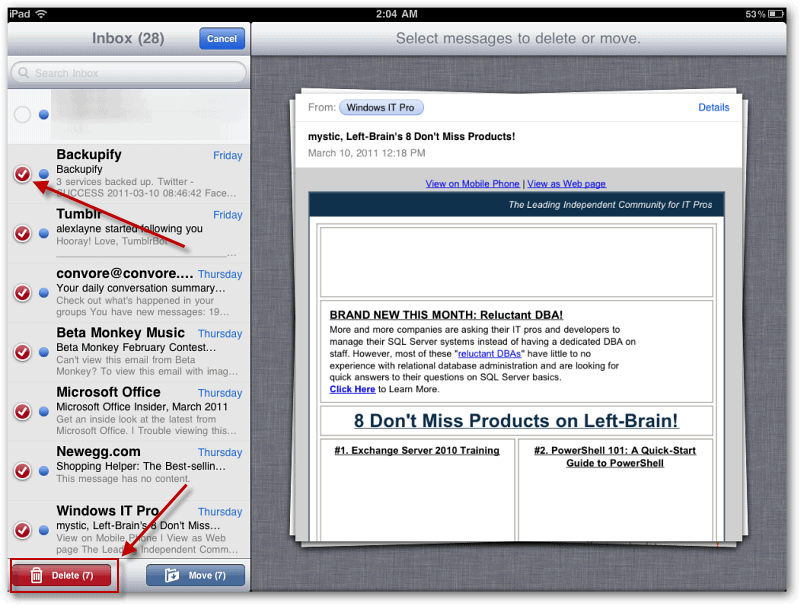This screenshot has height=605, width=800.
Task: Tap the Delete (7) button
Action: (x=62, y=575)
